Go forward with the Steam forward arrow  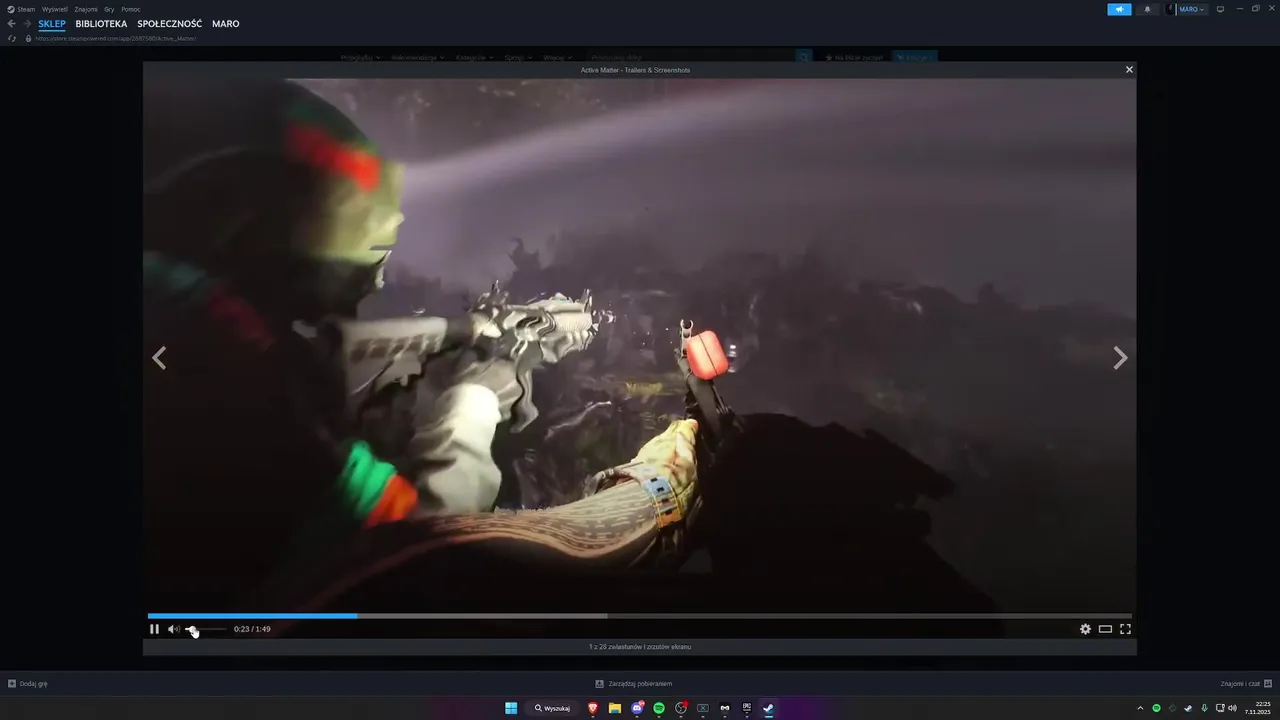tap(27, 24)
